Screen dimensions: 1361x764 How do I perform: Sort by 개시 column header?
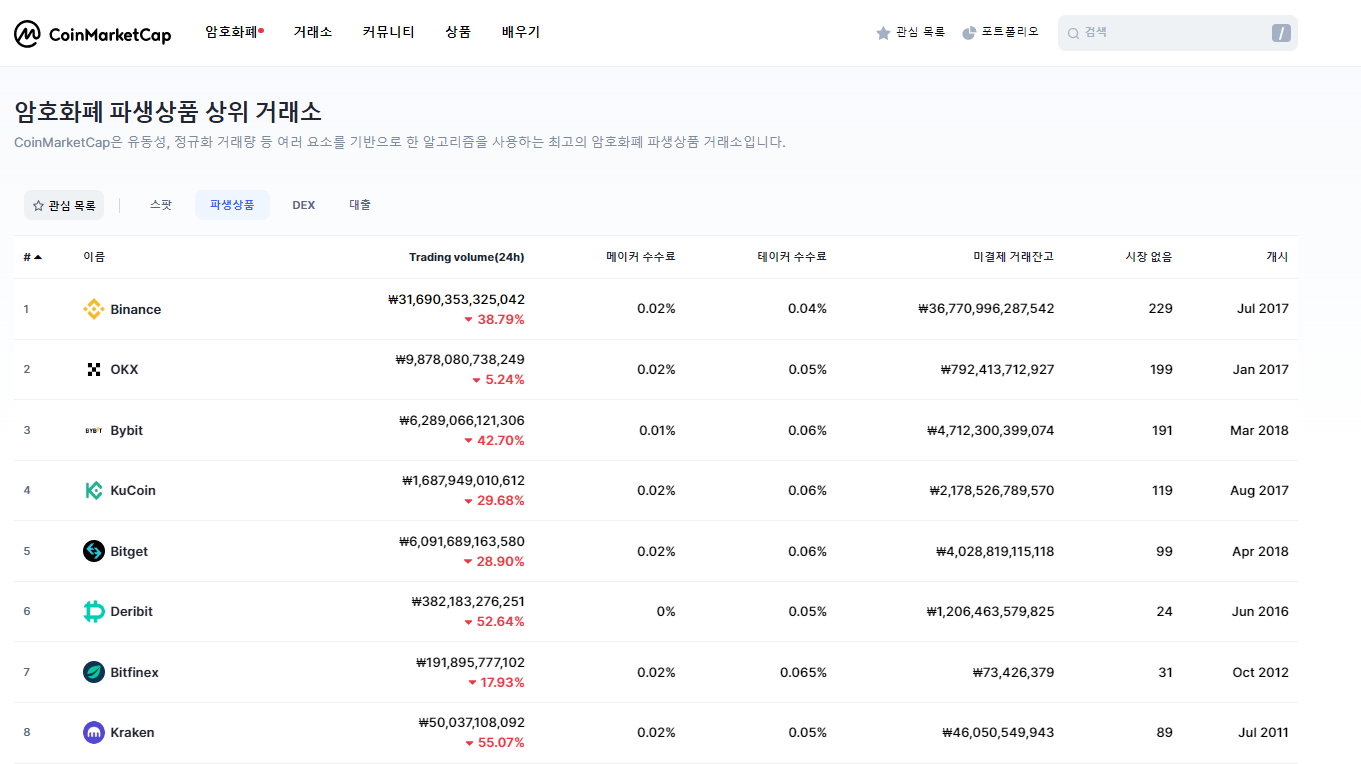1277,257
